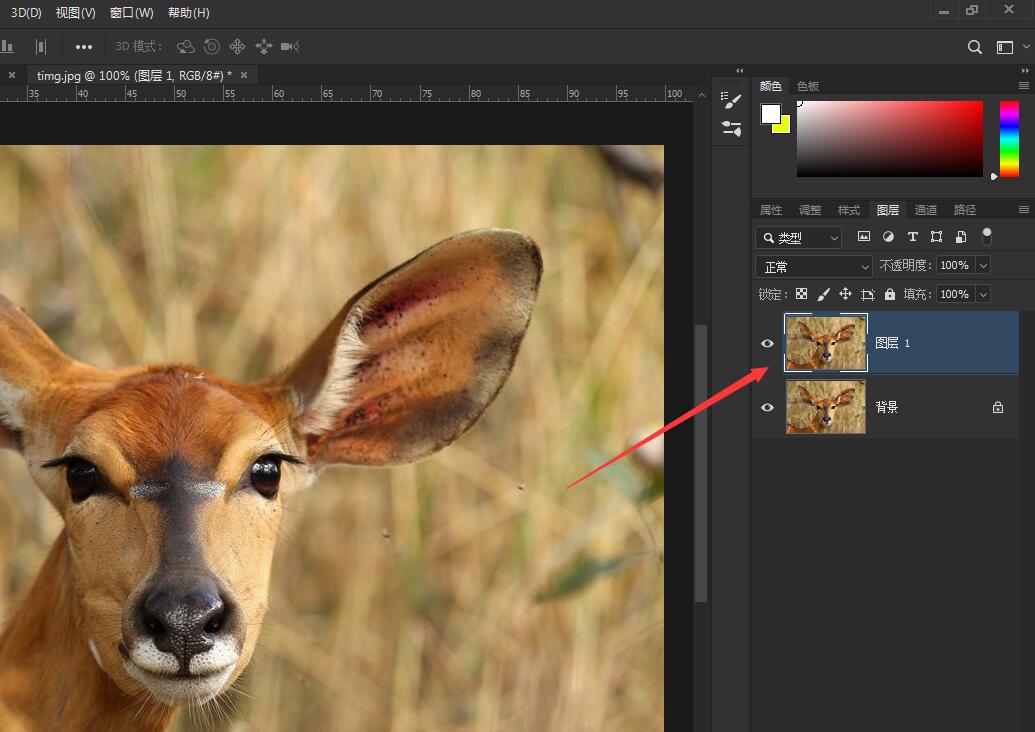Filter layers by type (T) text layers
1035x732 pixels.
(912, 237)
